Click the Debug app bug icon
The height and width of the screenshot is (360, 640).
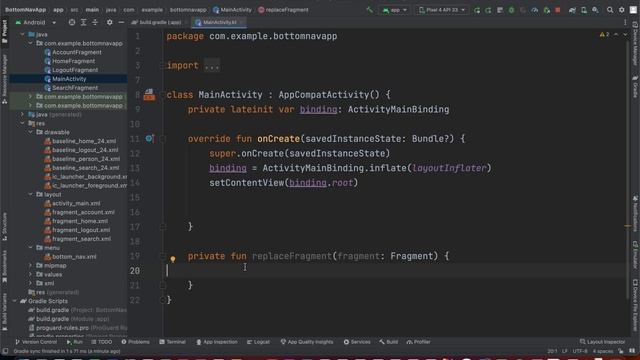pyautogui.click(x=511, y=10)
